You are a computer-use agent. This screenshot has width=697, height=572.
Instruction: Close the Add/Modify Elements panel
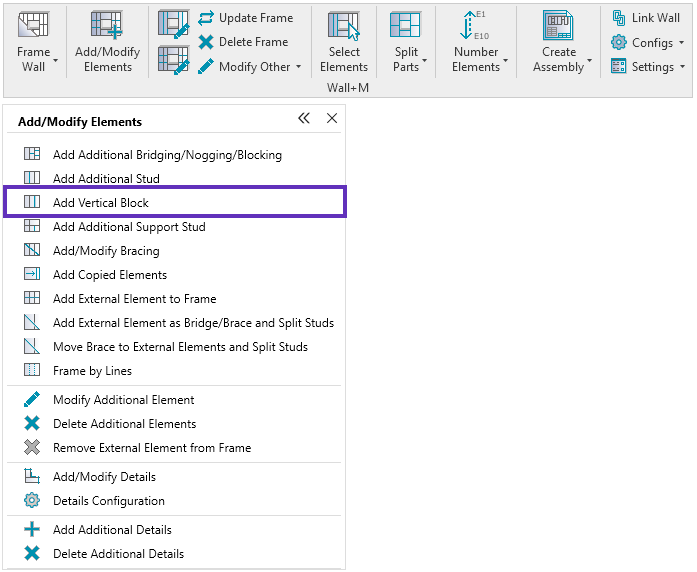332,119
